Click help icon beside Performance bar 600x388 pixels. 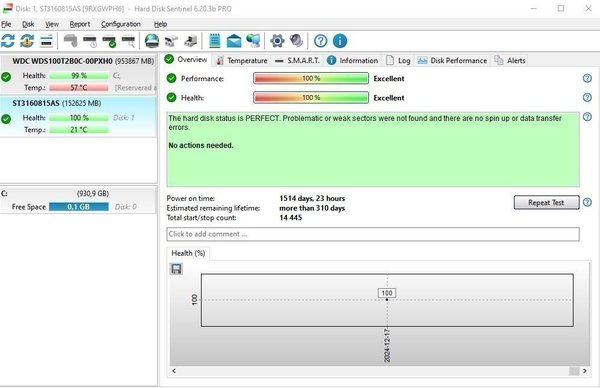(x=587, y=78)
